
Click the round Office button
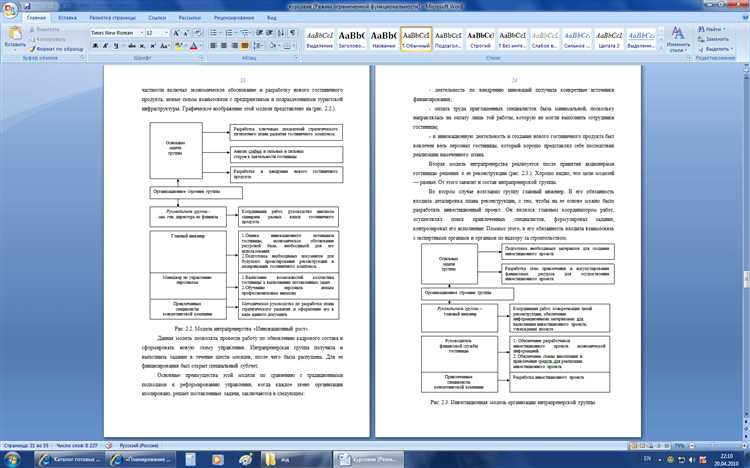click(11, 9)
